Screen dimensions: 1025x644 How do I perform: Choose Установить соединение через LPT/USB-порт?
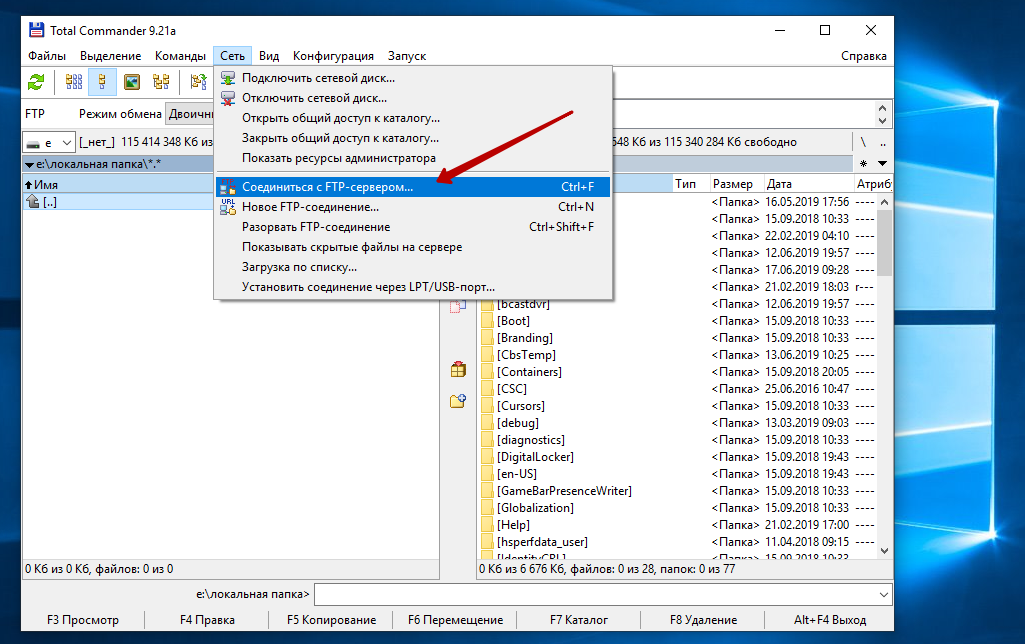tap(413, 287)
